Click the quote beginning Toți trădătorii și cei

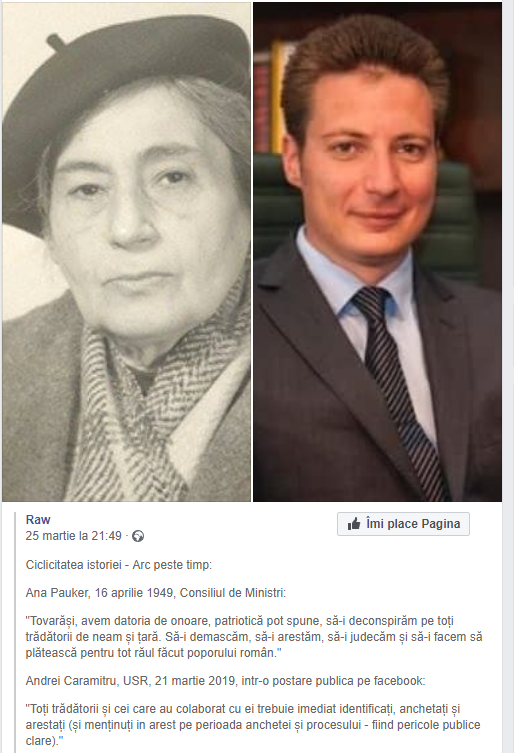click(x=253, y=725)
